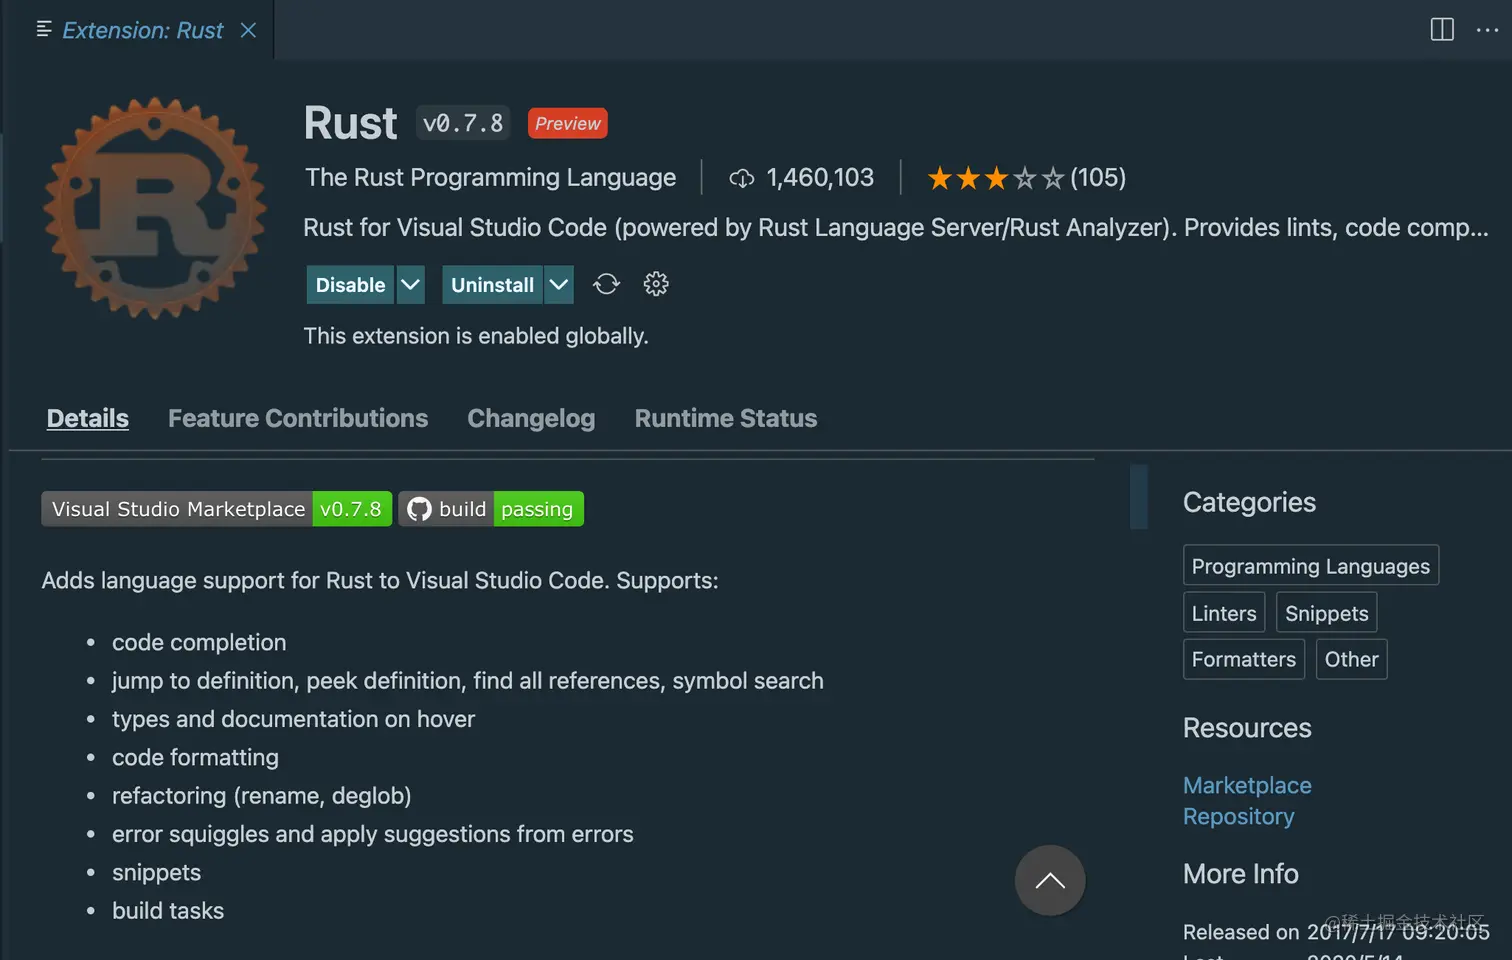Select the Extension: Rust editor tab

pyautogui.click(x=140, y=30)
